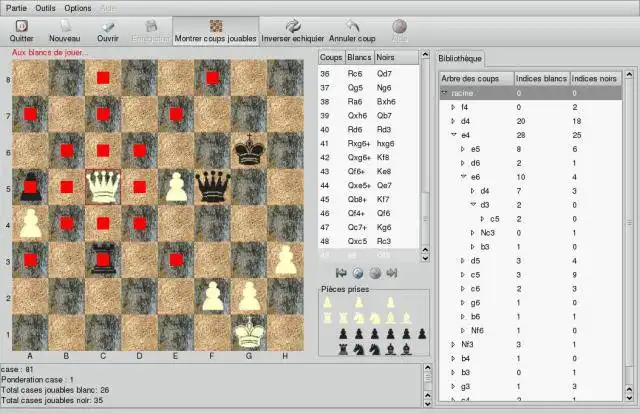Step forward one move button
Screen dimensions: 640x414
coord(375,273)
